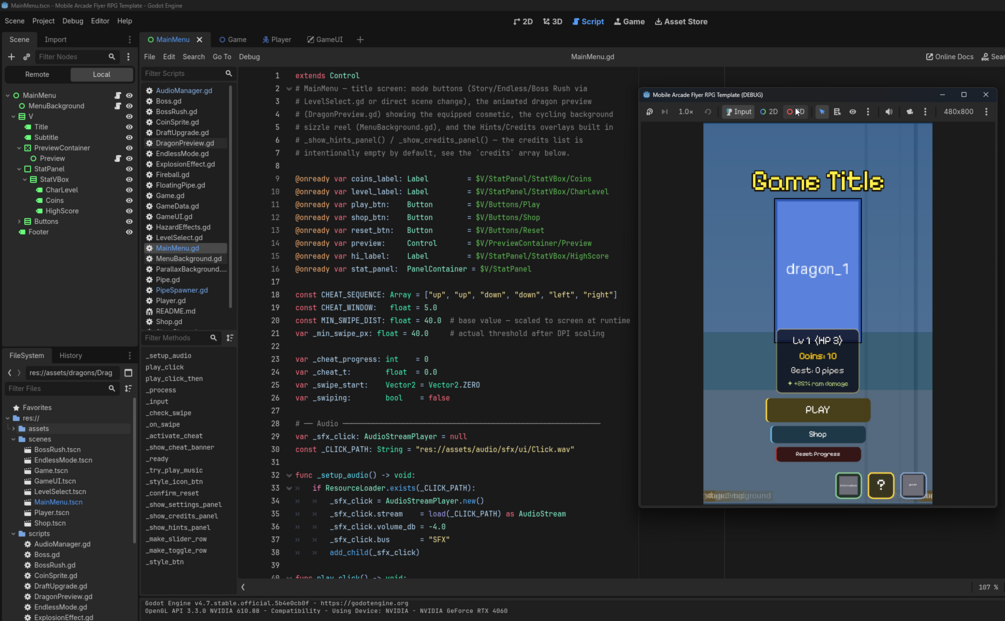Collapse the V container node
This screenshot has height=621, width=1005.
coord(13,117)
